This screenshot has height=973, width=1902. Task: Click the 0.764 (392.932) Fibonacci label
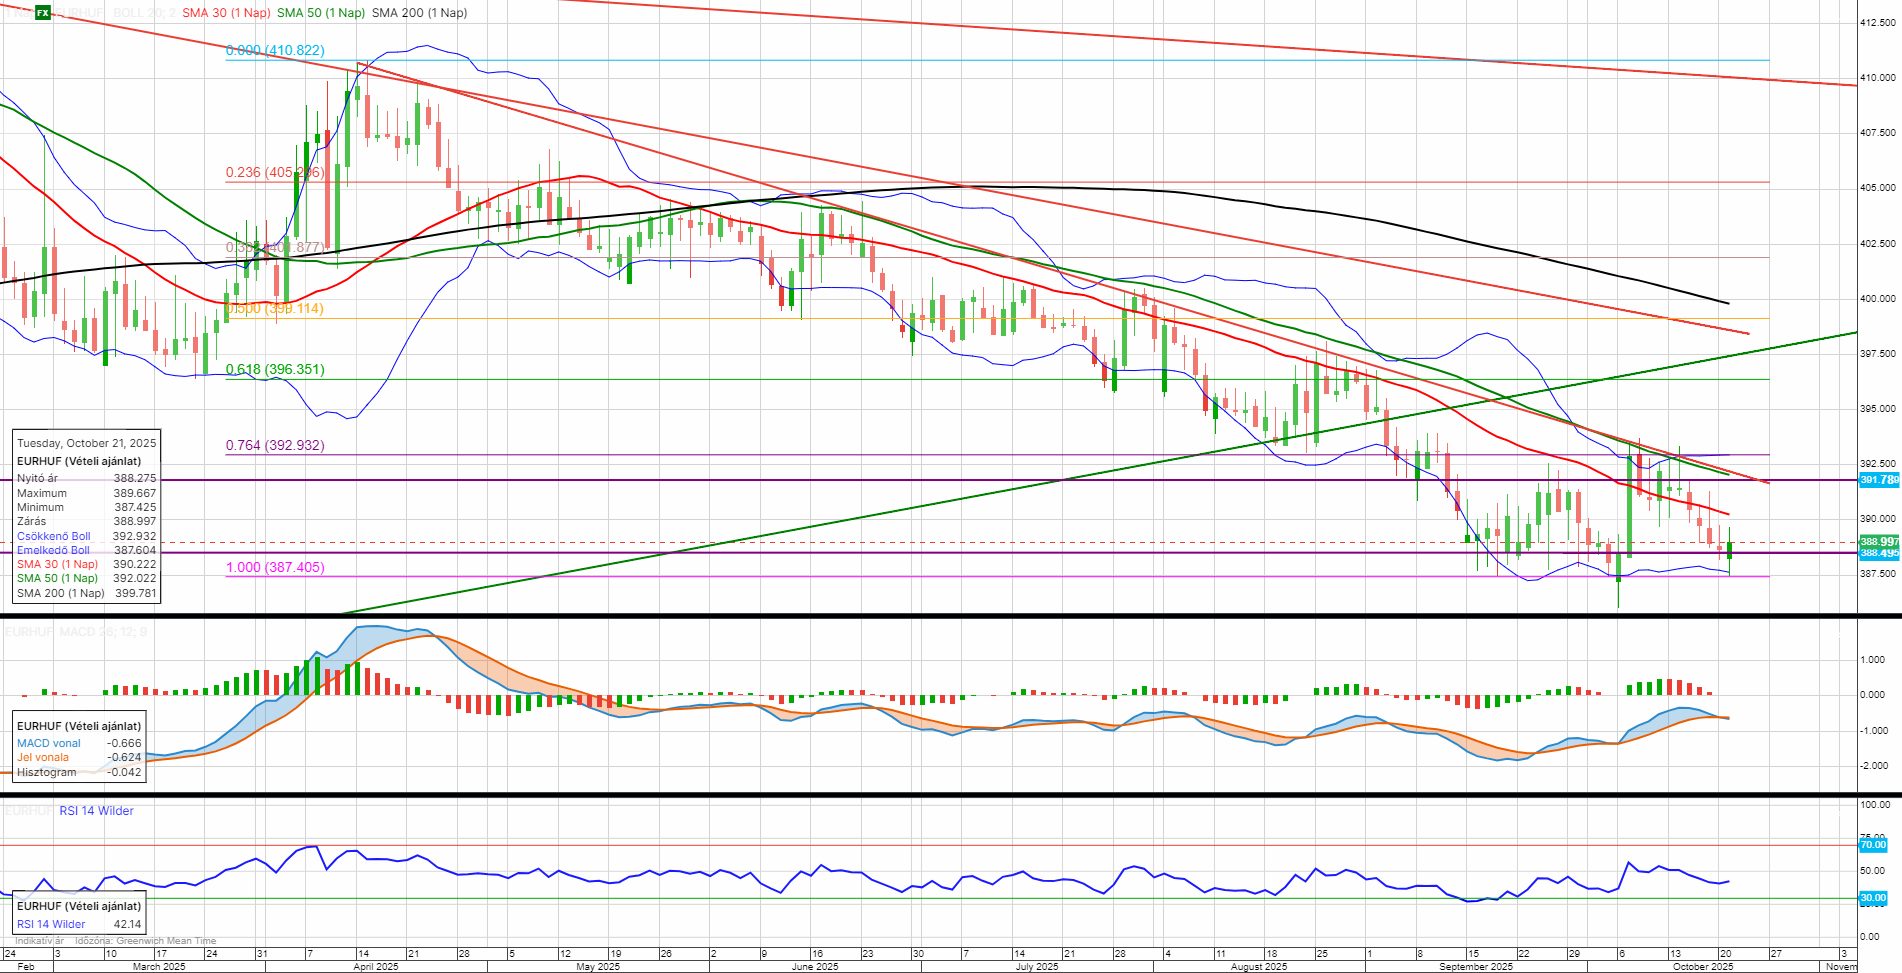pos(274,446)
